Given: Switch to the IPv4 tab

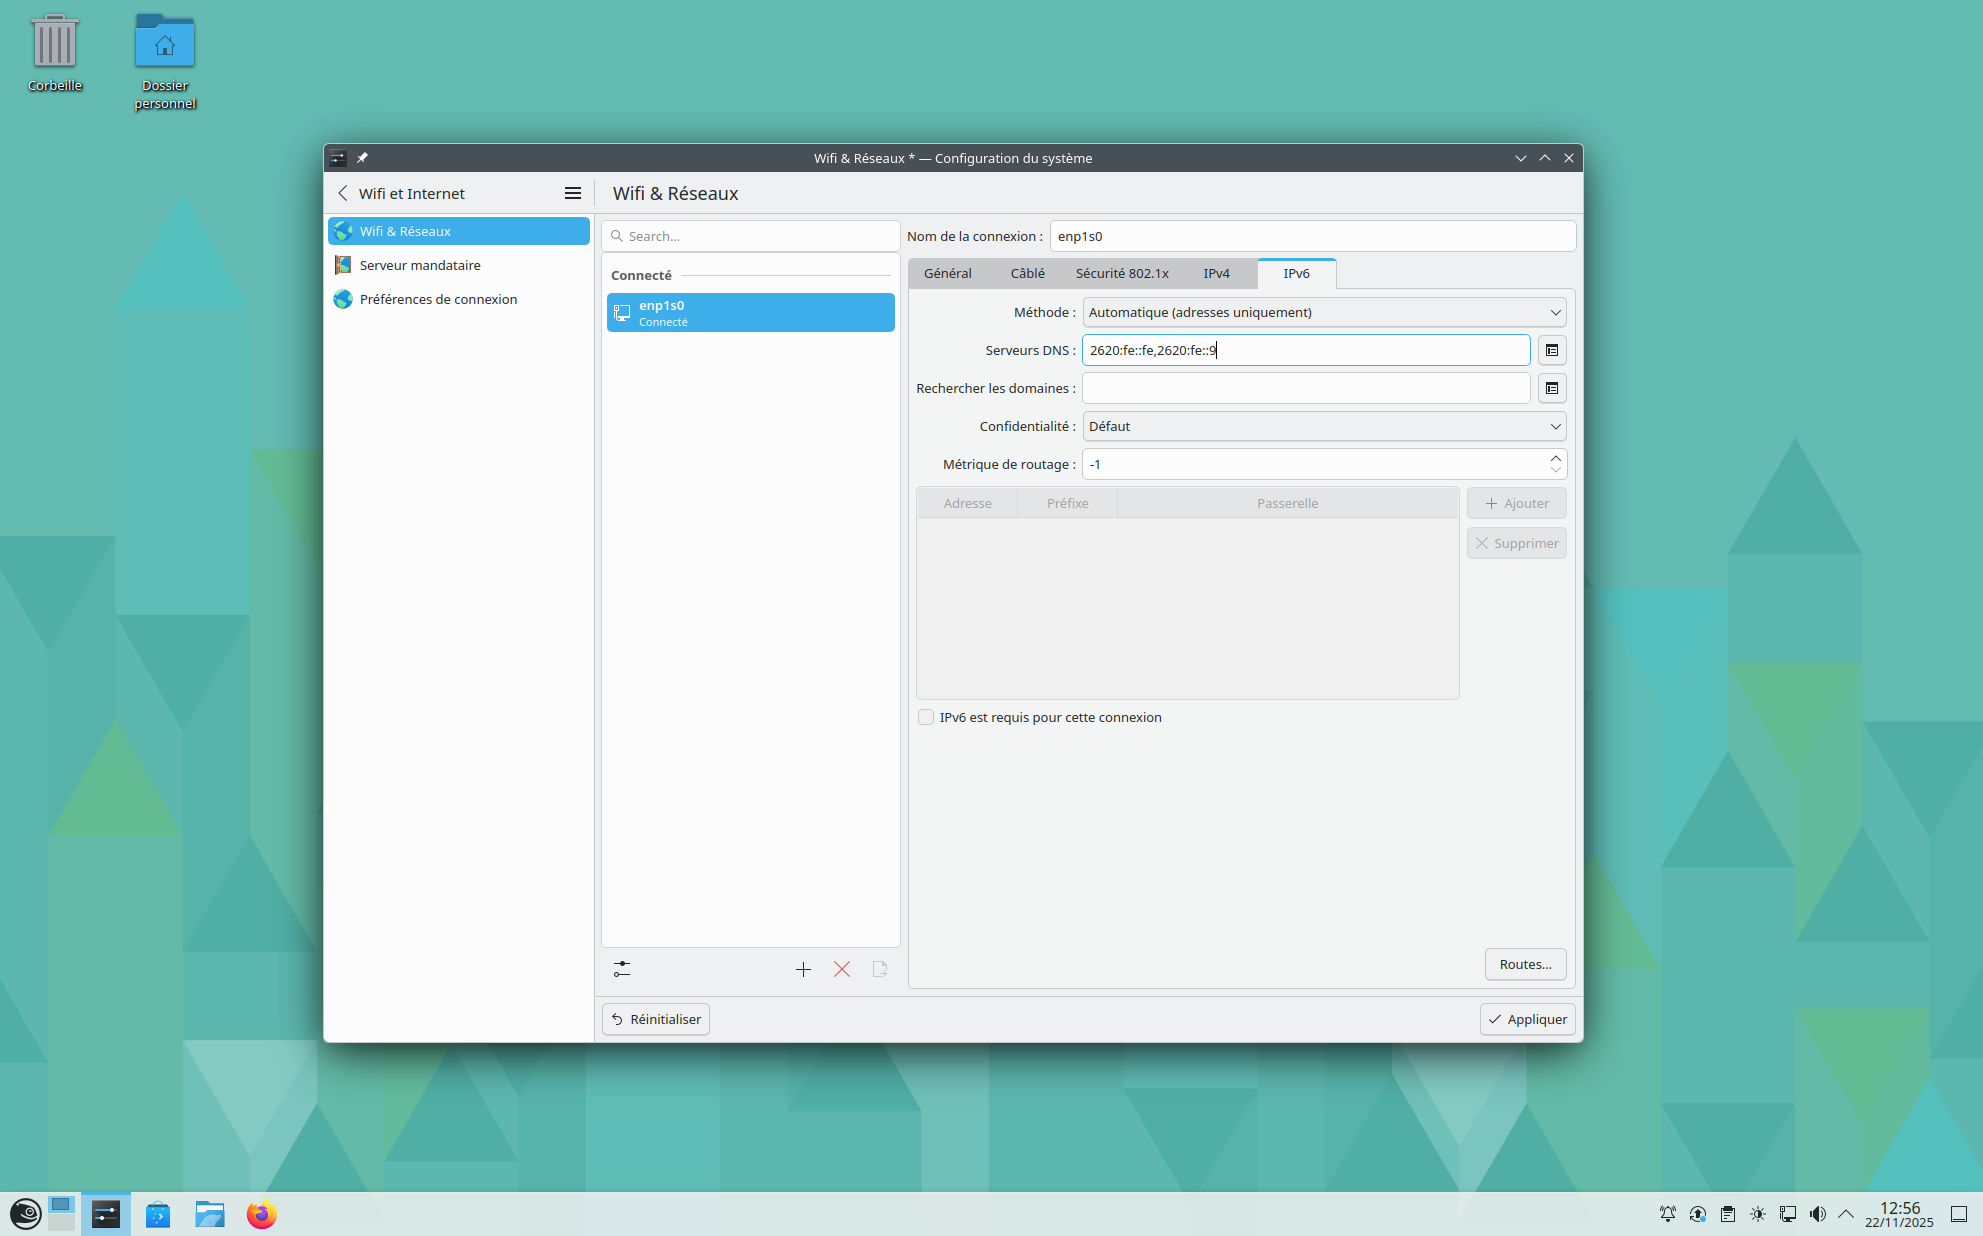Looking at the screenshot, I should 1216,273.
